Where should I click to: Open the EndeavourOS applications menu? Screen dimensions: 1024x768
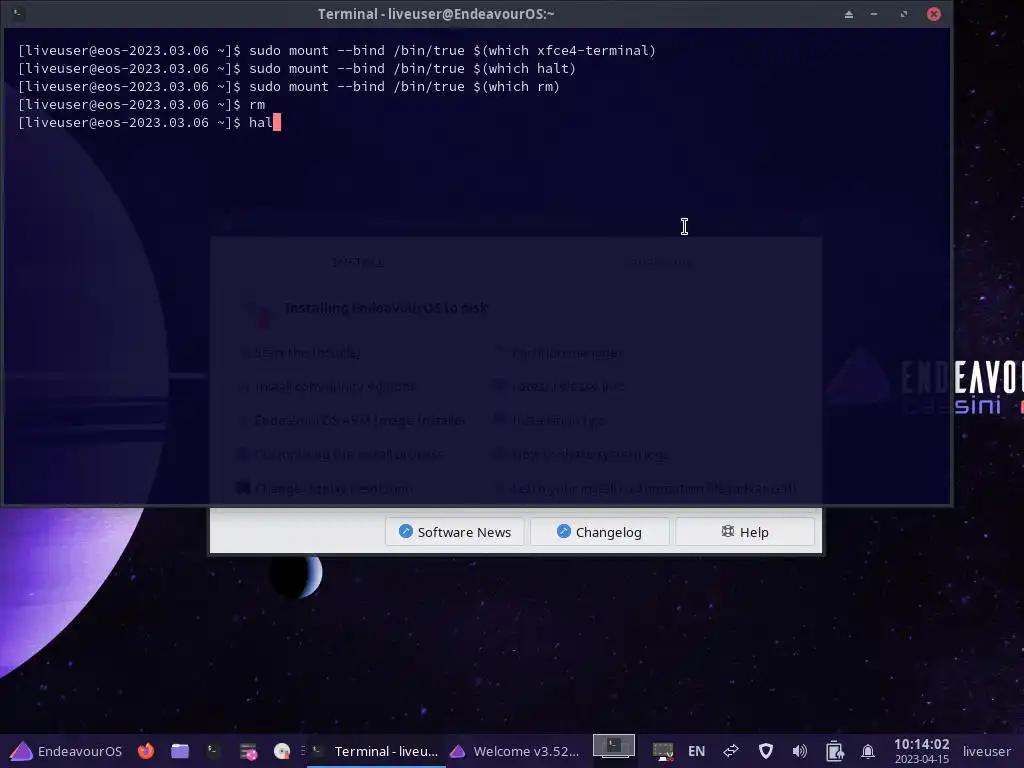pyautogui.click(x=65, y=751)
